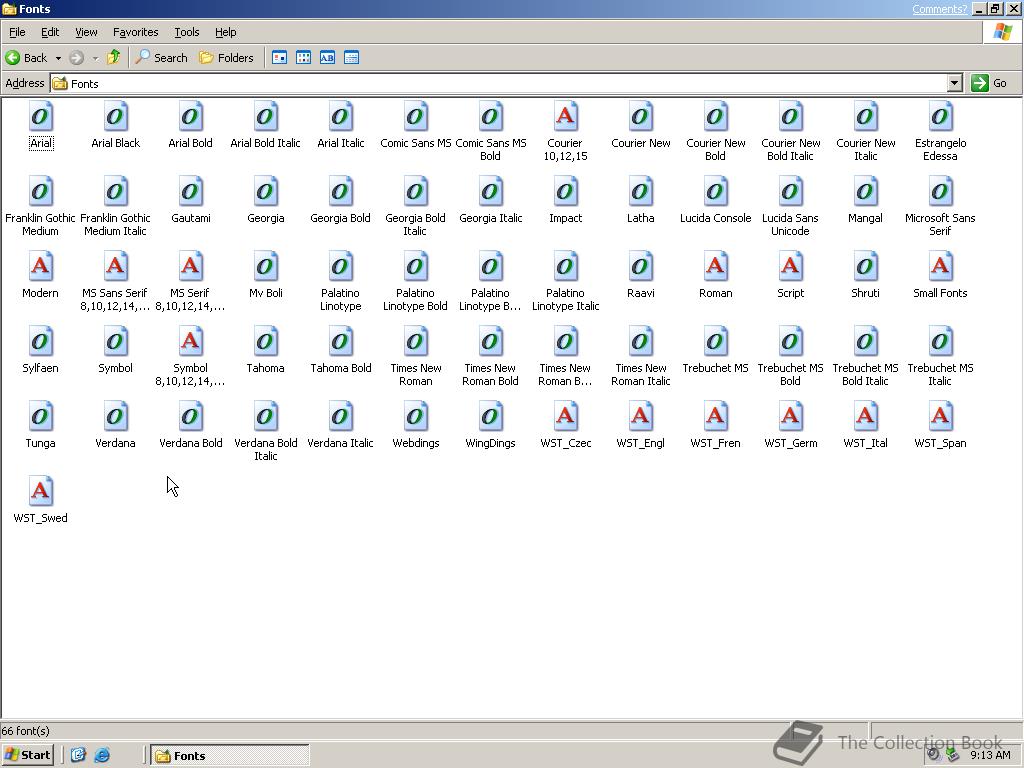The height and width of the screenshot is (768, 1024).
Task: Click the Search toolbar button
Action: (161, 57)
